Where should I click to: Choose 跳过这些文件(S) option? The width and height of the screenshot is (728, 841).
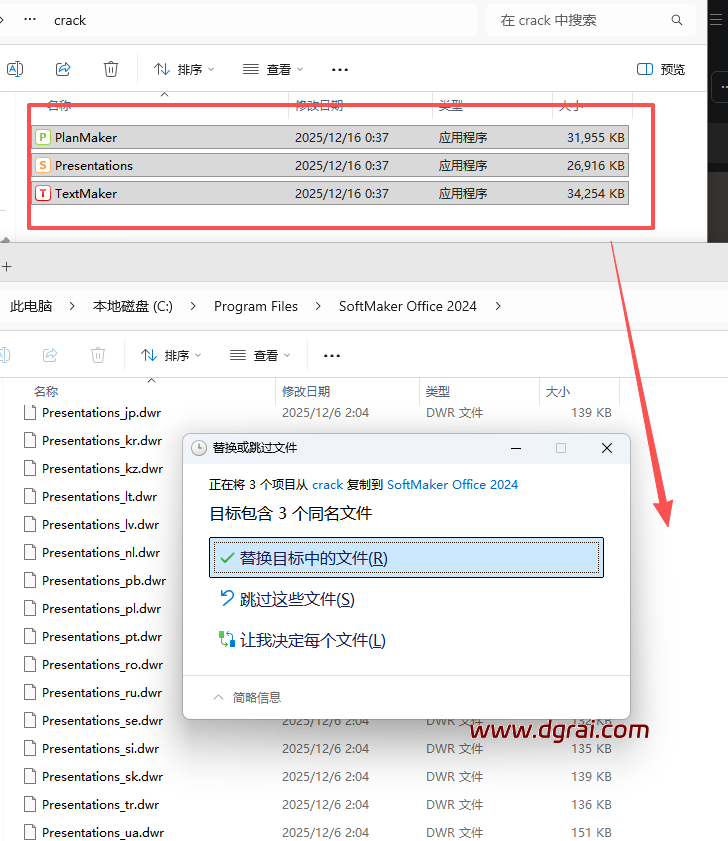click(x=288, y=599)
